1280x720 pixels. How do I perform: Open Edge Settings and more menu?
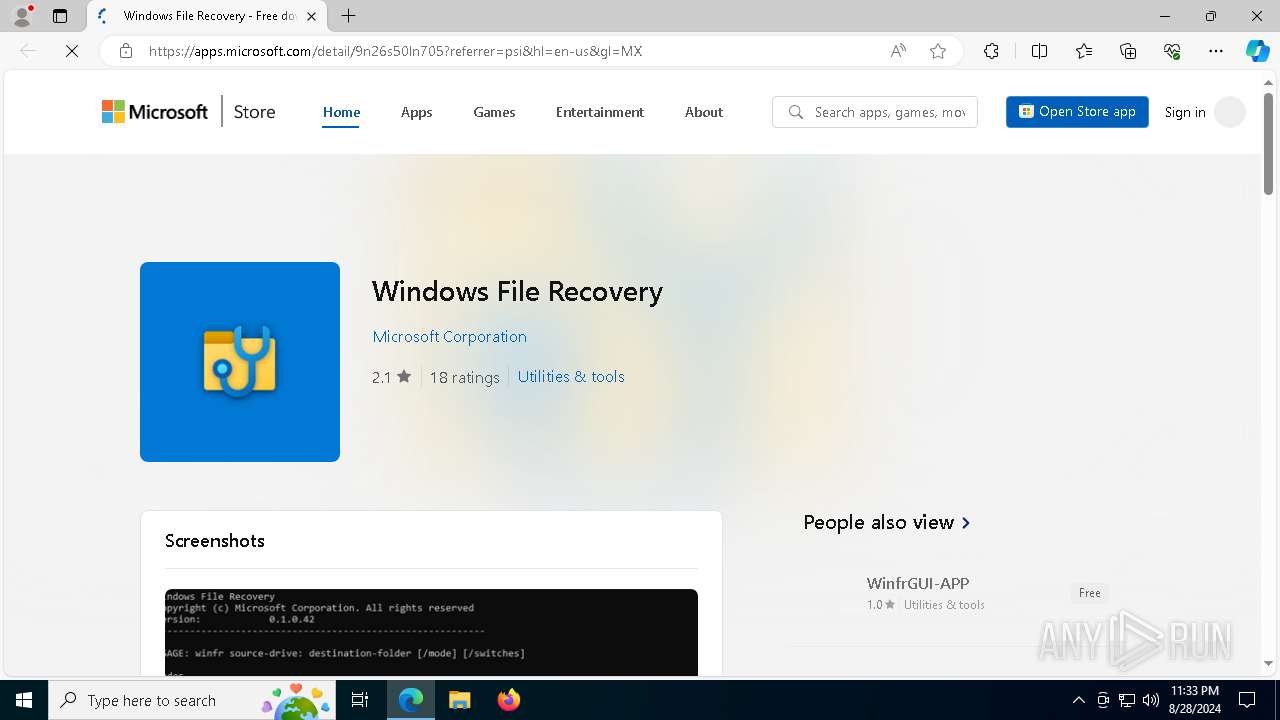(1216, 51)
